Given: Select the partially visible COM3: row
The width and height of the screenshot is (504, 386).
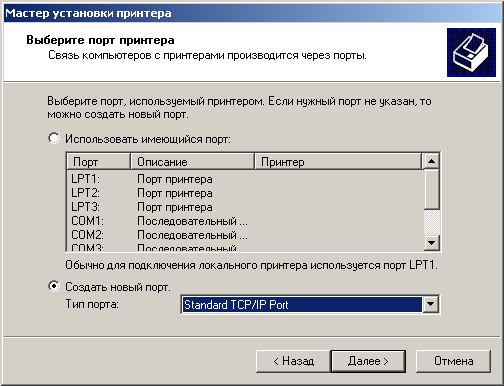Looking at the screenshot, I should [x=245, y=247].
